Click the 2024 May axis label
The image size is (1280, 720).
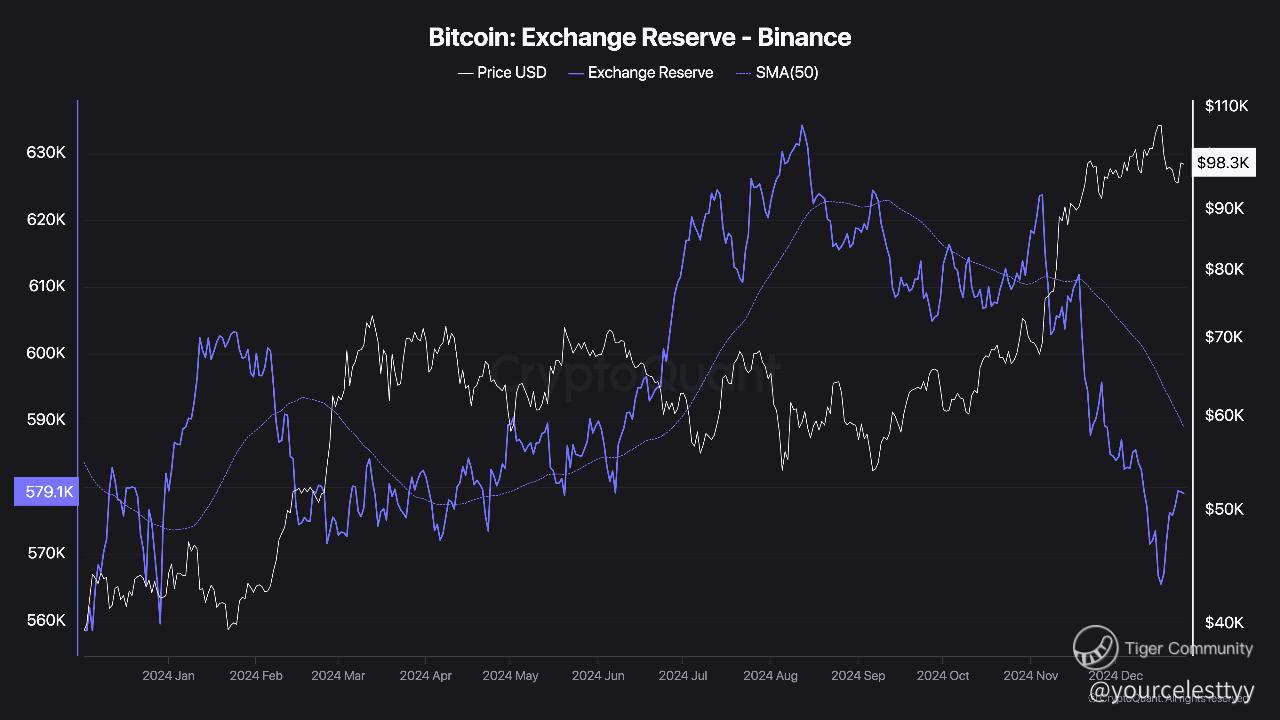(510, 676)
